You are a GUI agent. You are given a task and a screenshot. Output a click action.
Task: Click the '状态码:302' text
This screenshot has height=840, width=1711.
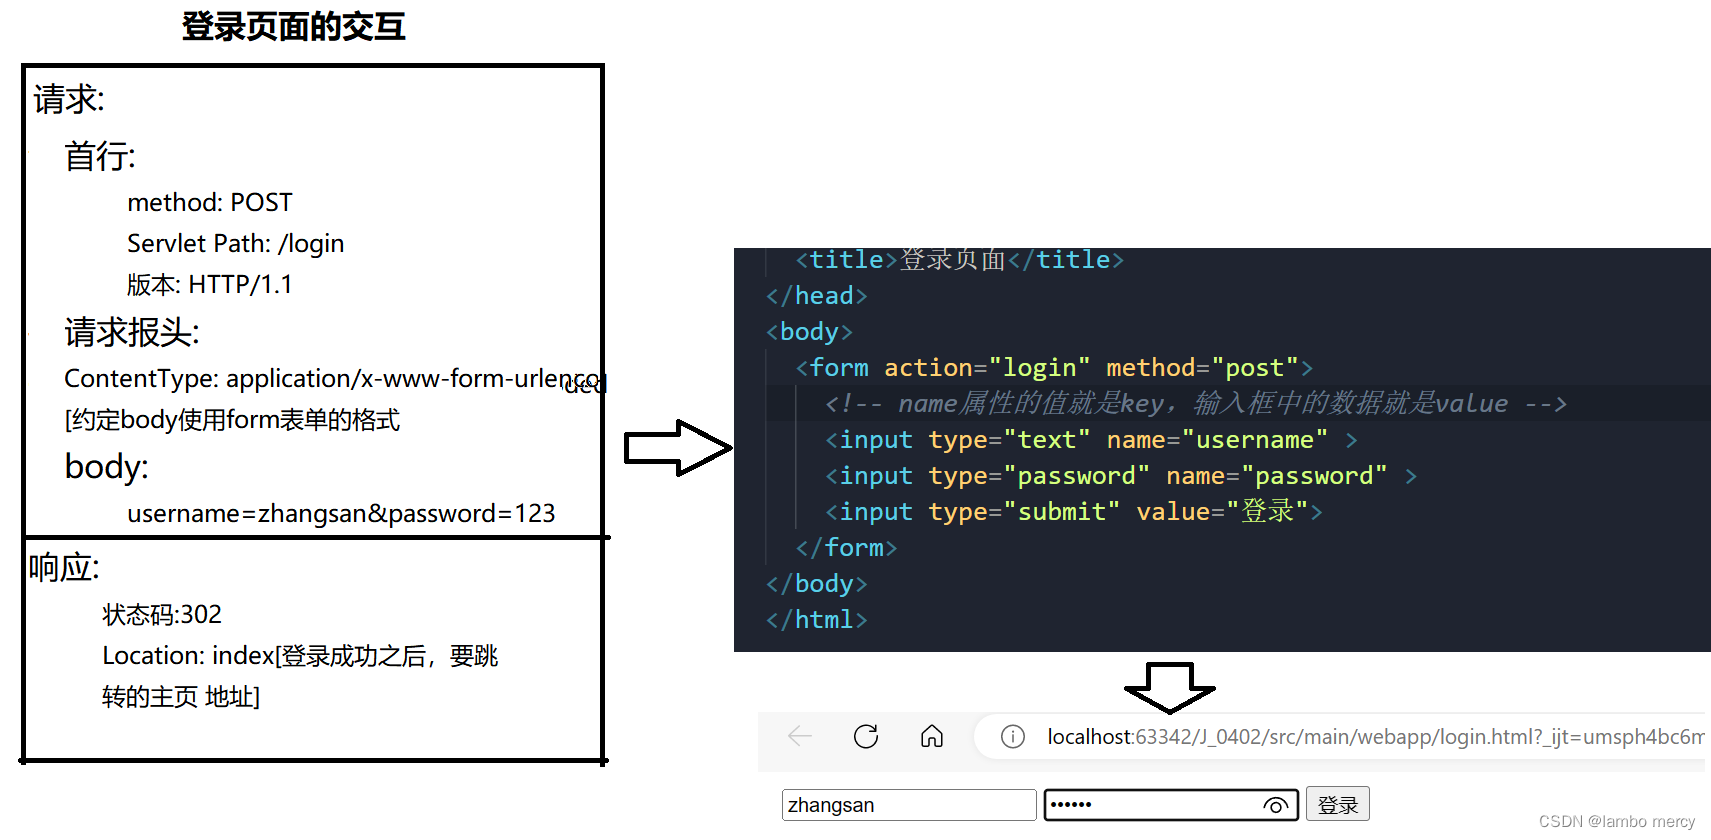pos(162,615)
